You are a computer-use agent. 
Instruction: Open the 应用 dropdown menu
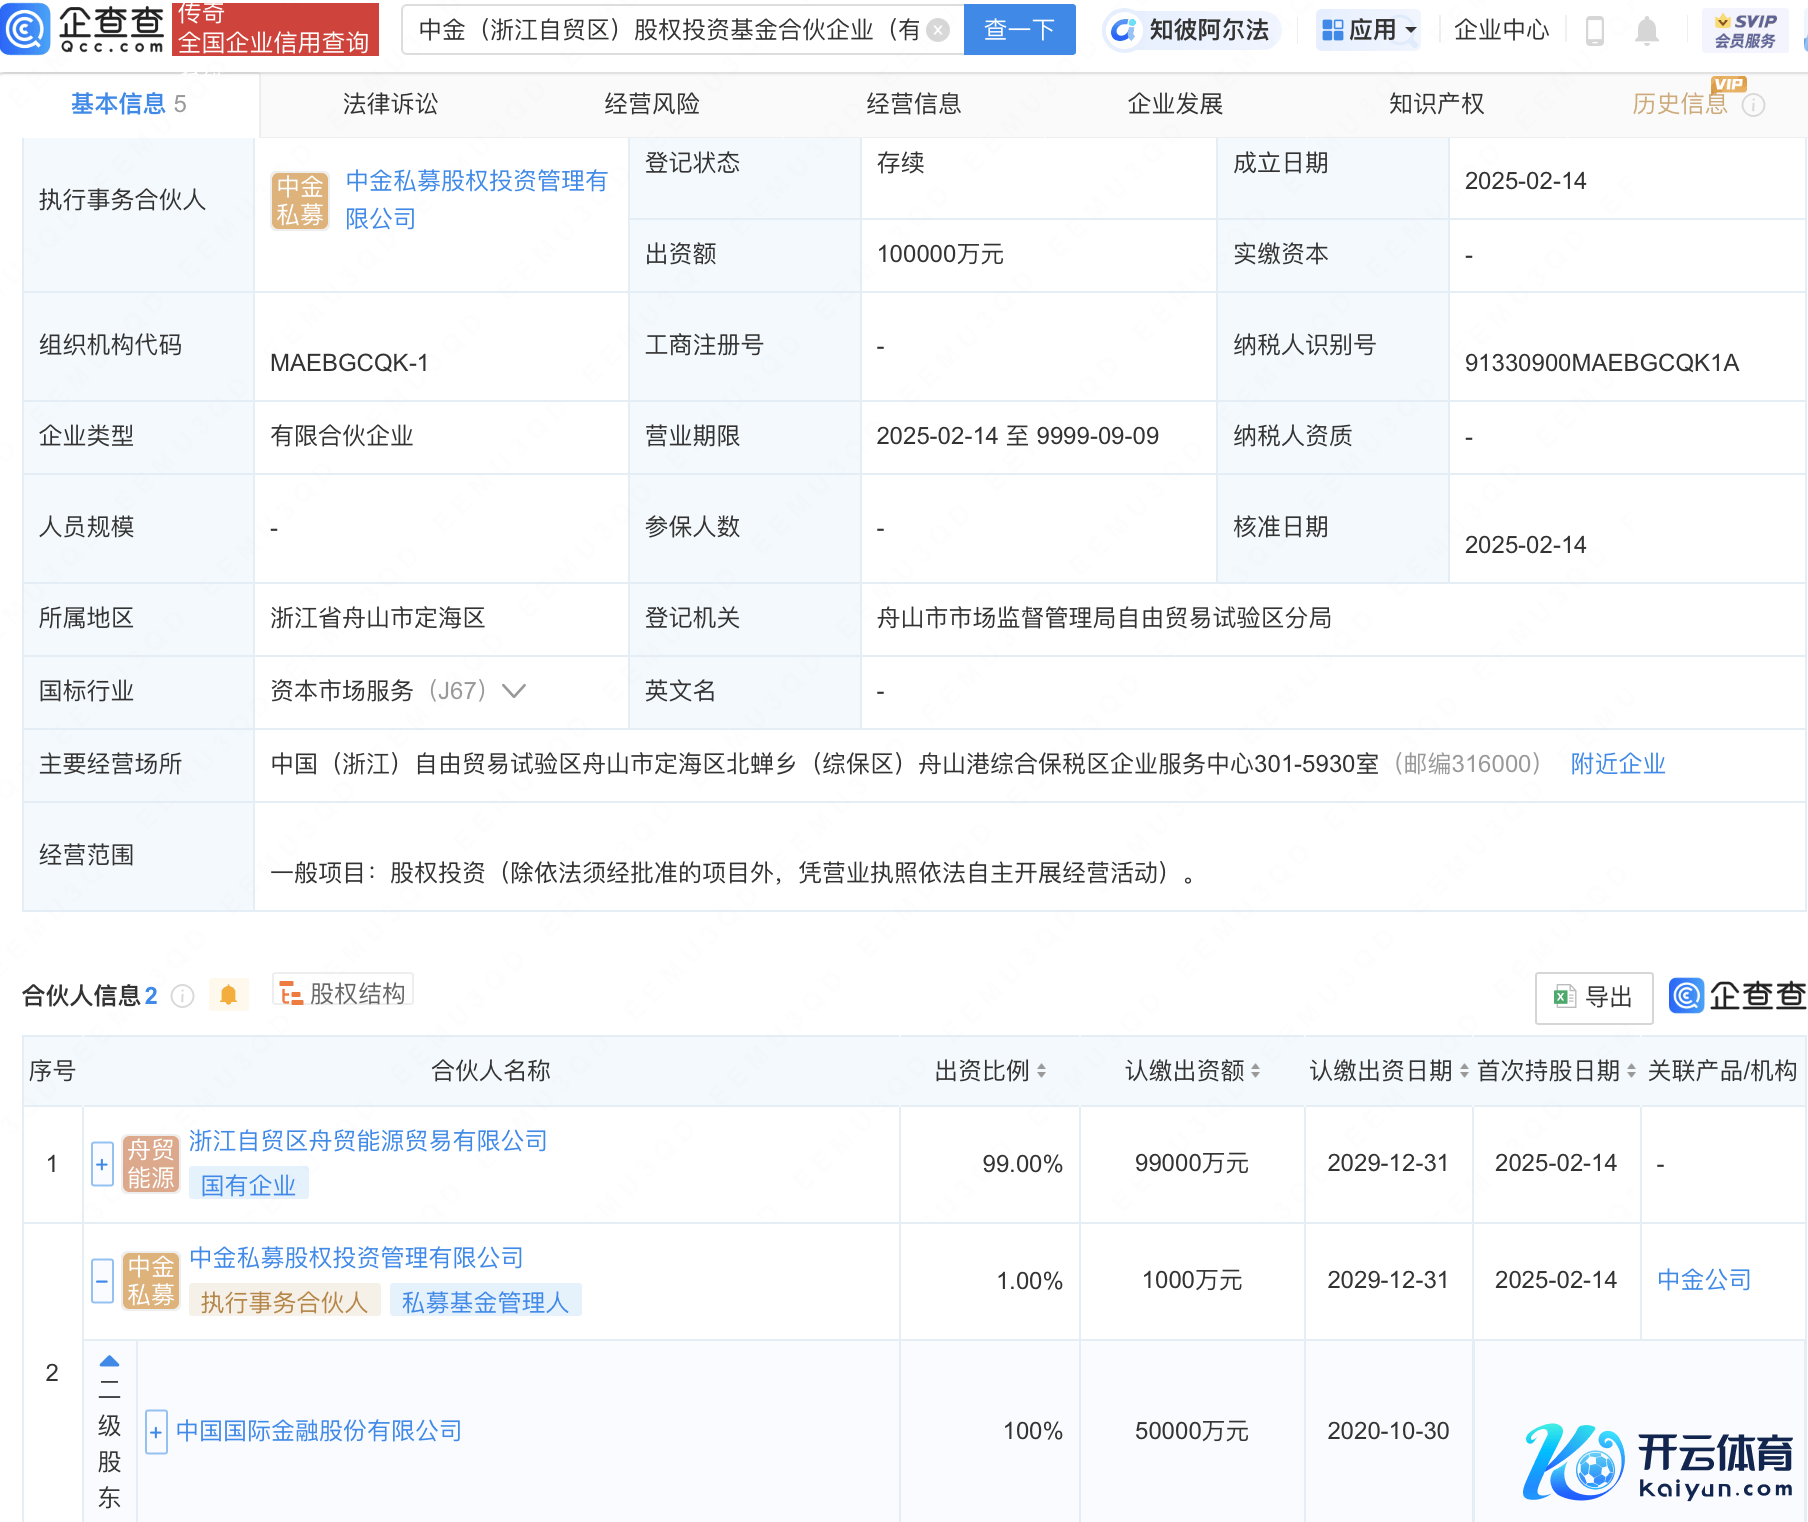1368,30
